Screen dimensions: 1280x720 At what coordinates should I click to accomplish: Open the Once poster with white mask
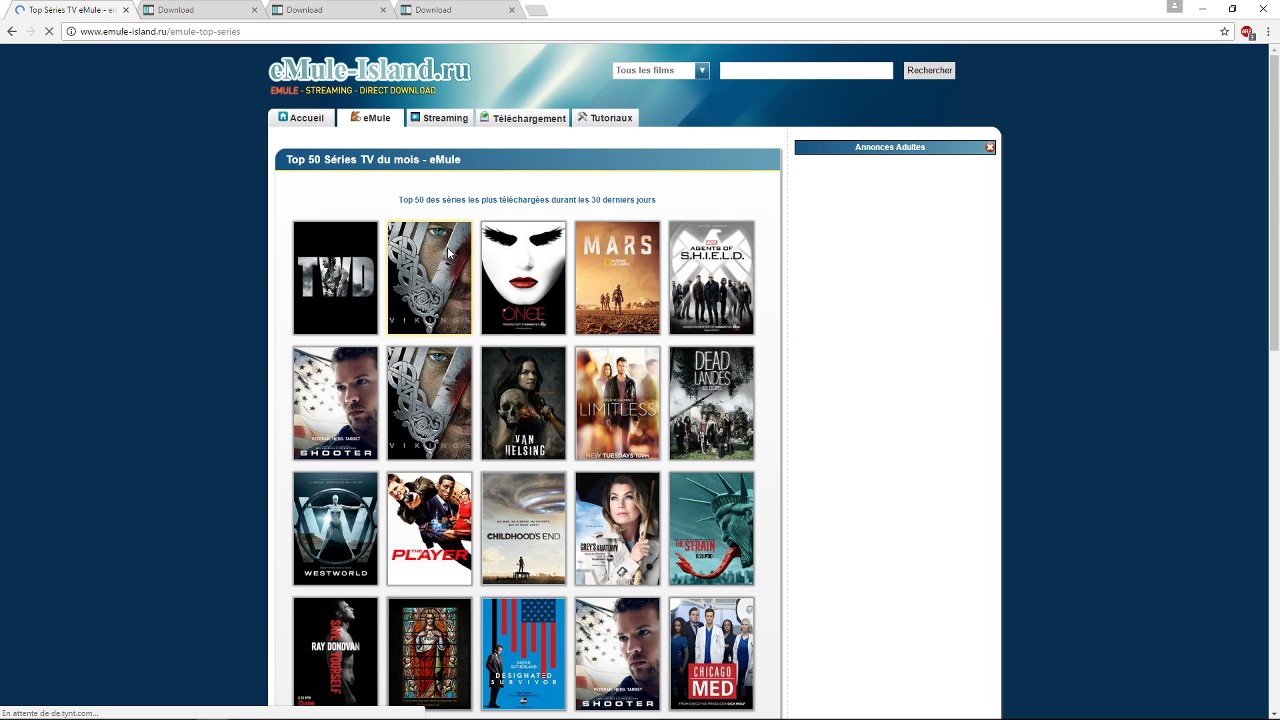tap(524, 278)
